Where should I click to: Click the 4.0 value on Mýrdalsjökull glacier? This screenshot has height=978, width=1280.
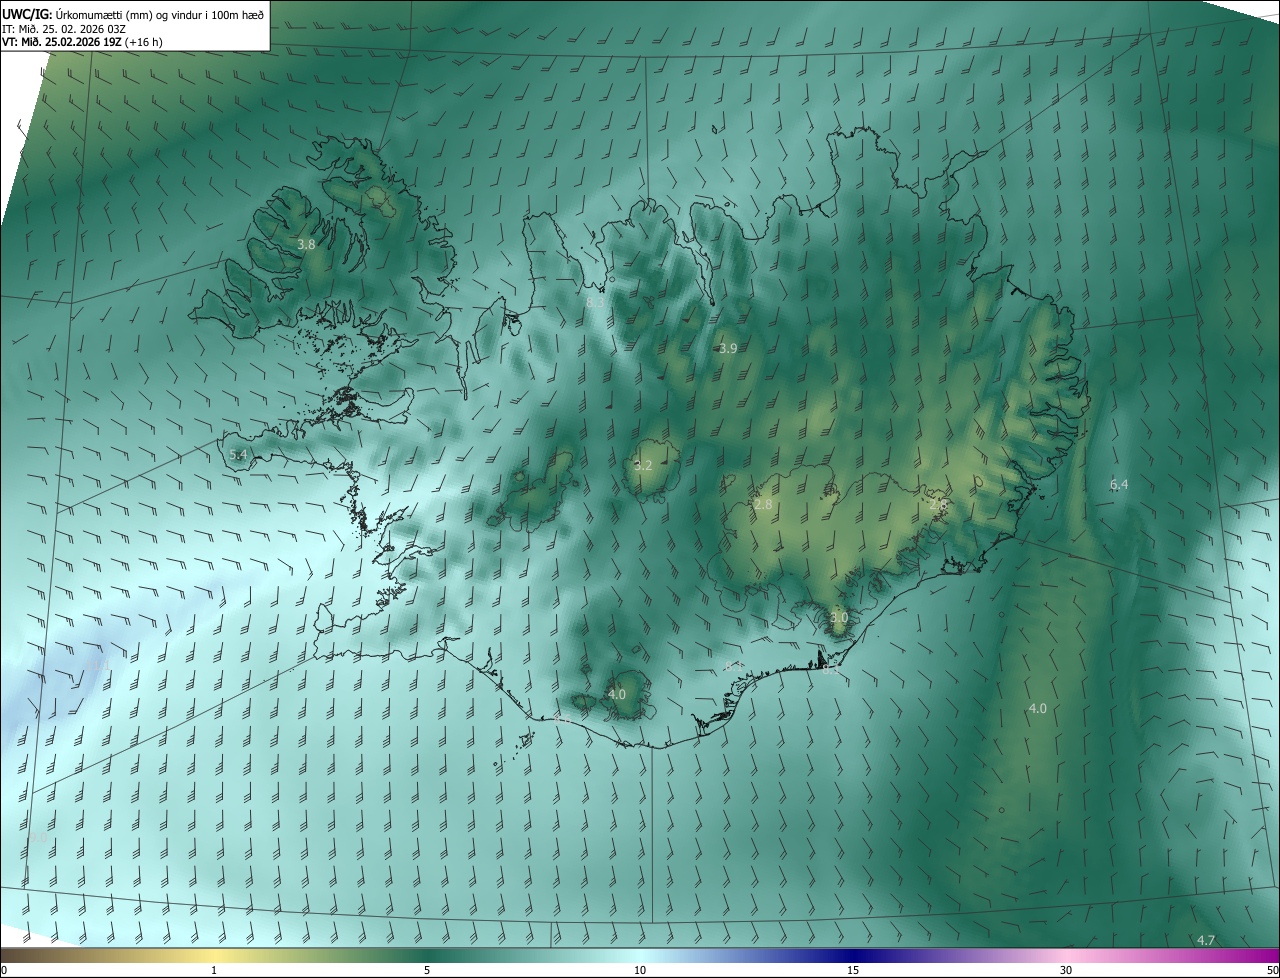pos(617,694)
